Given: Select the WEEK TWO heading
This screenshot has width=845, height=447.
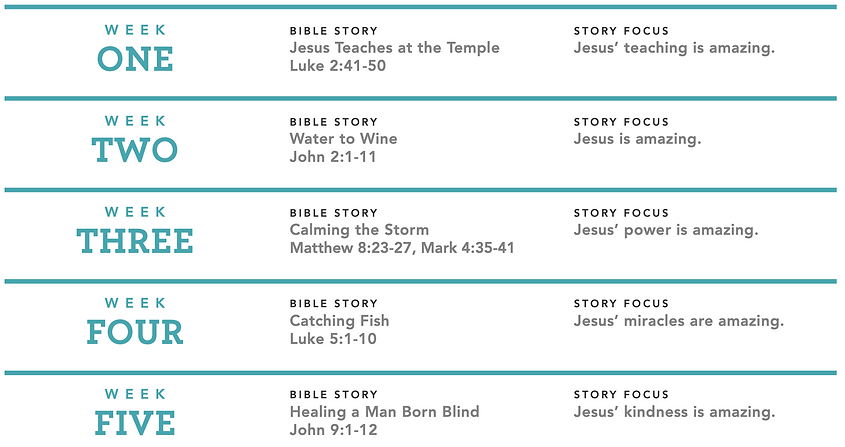Looking at the screenshot, I should point(135,139).
